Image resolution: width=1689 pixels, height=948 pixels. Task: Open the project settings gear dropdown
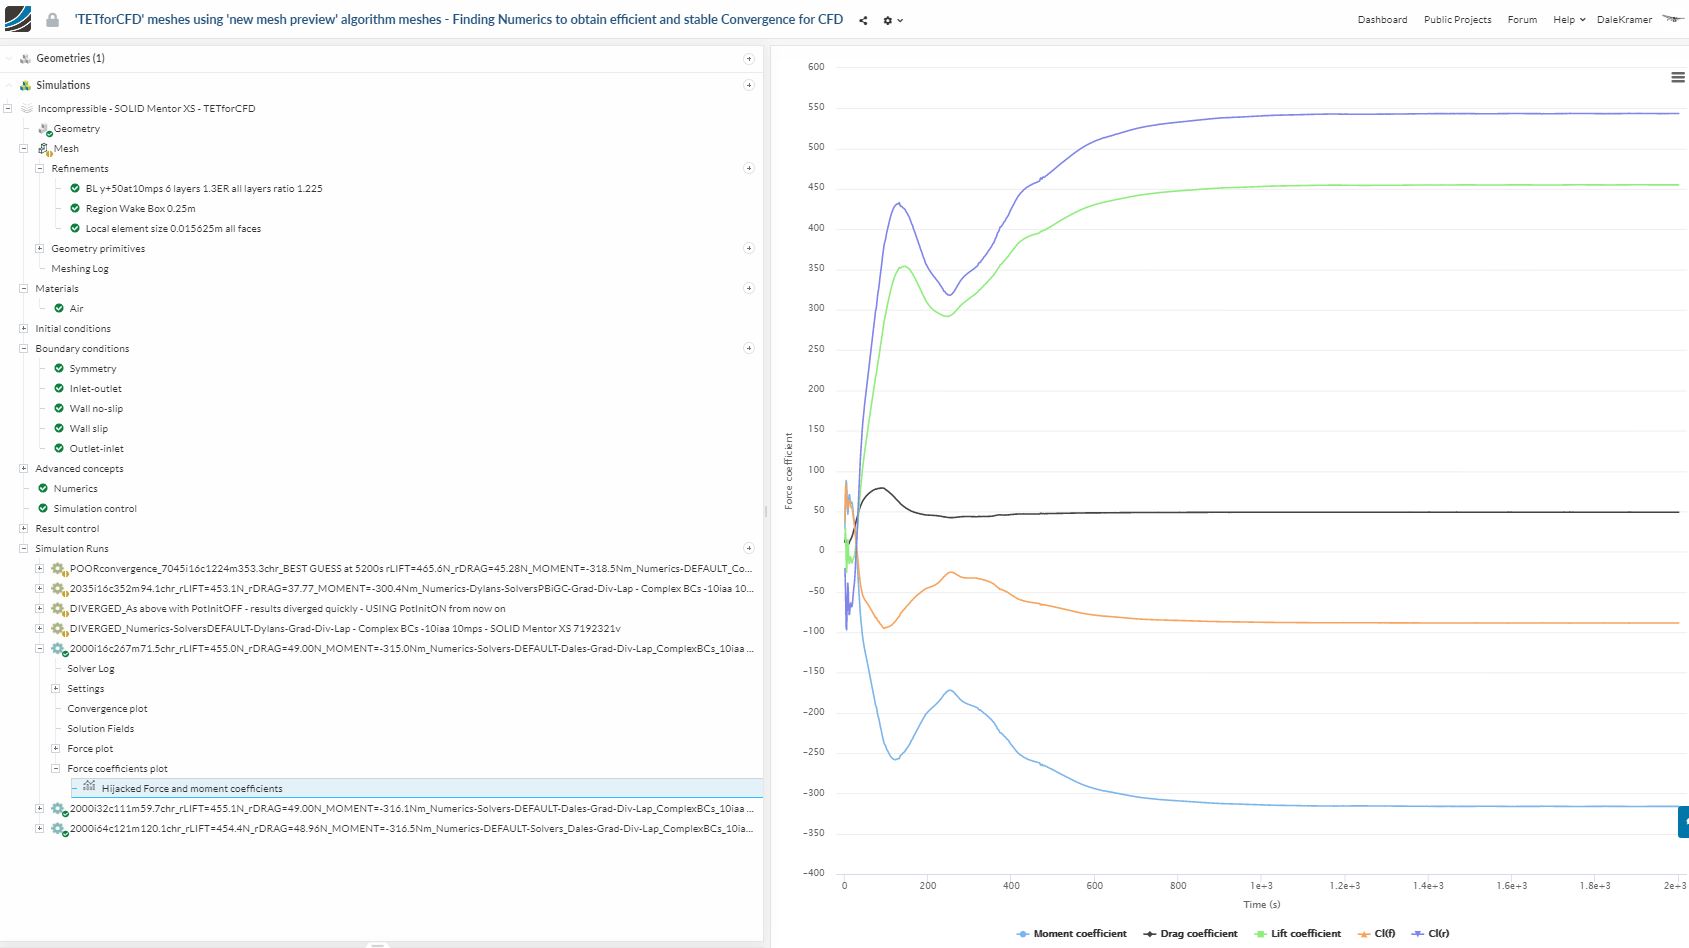pyautogui.click(x=891, y=20)
